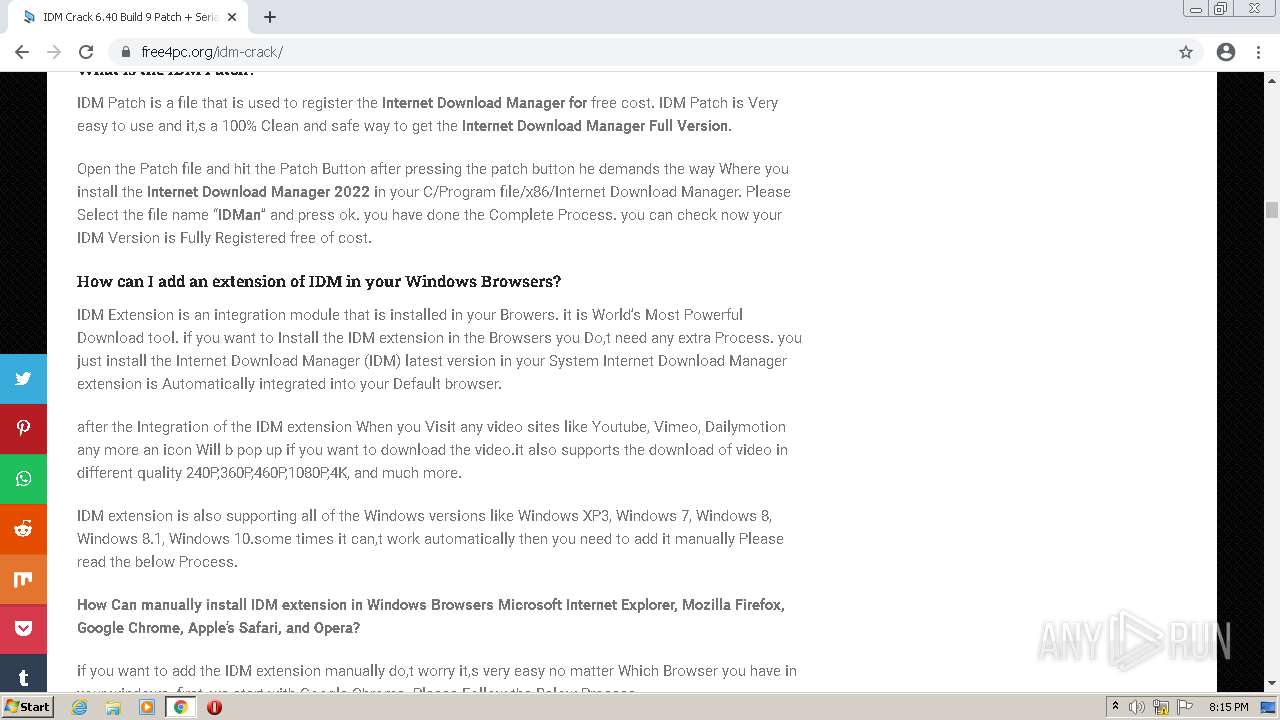View site security lock info
Screen dimensions: 1280x720
click(x=126, y=52)
